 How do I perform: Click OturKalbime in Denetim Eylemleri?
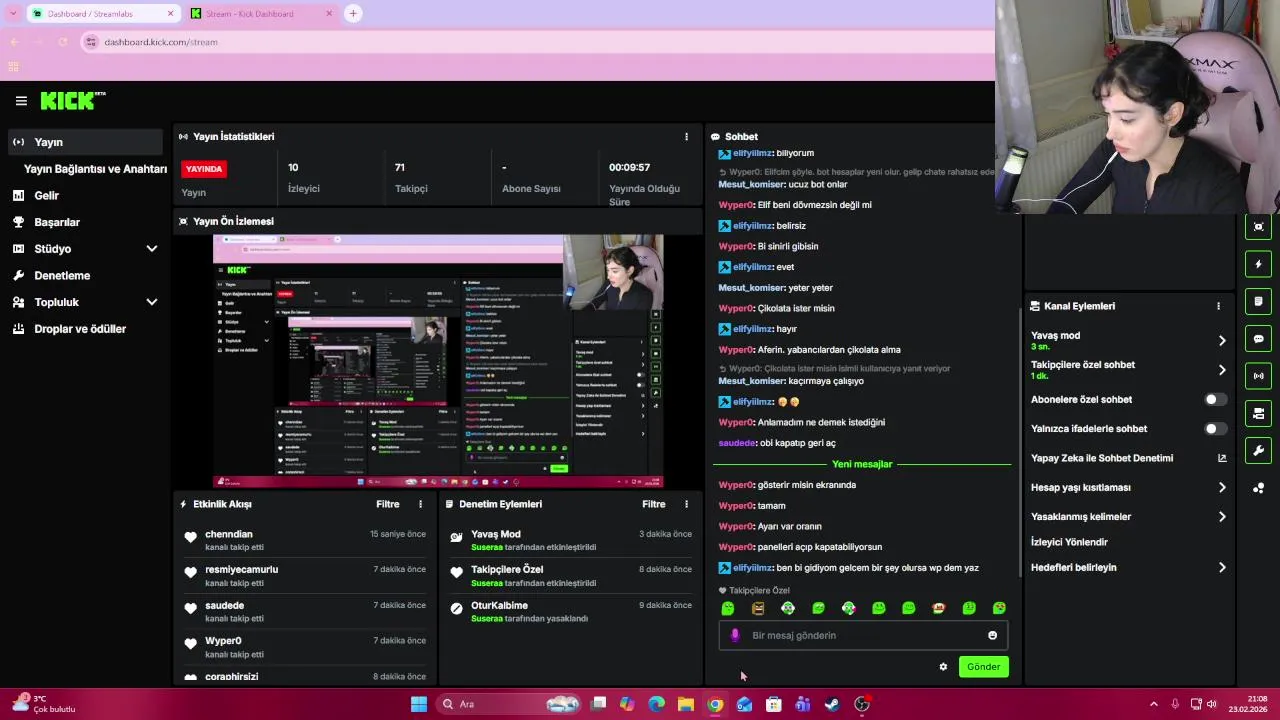pyautogui.click(x=499, y=606)
